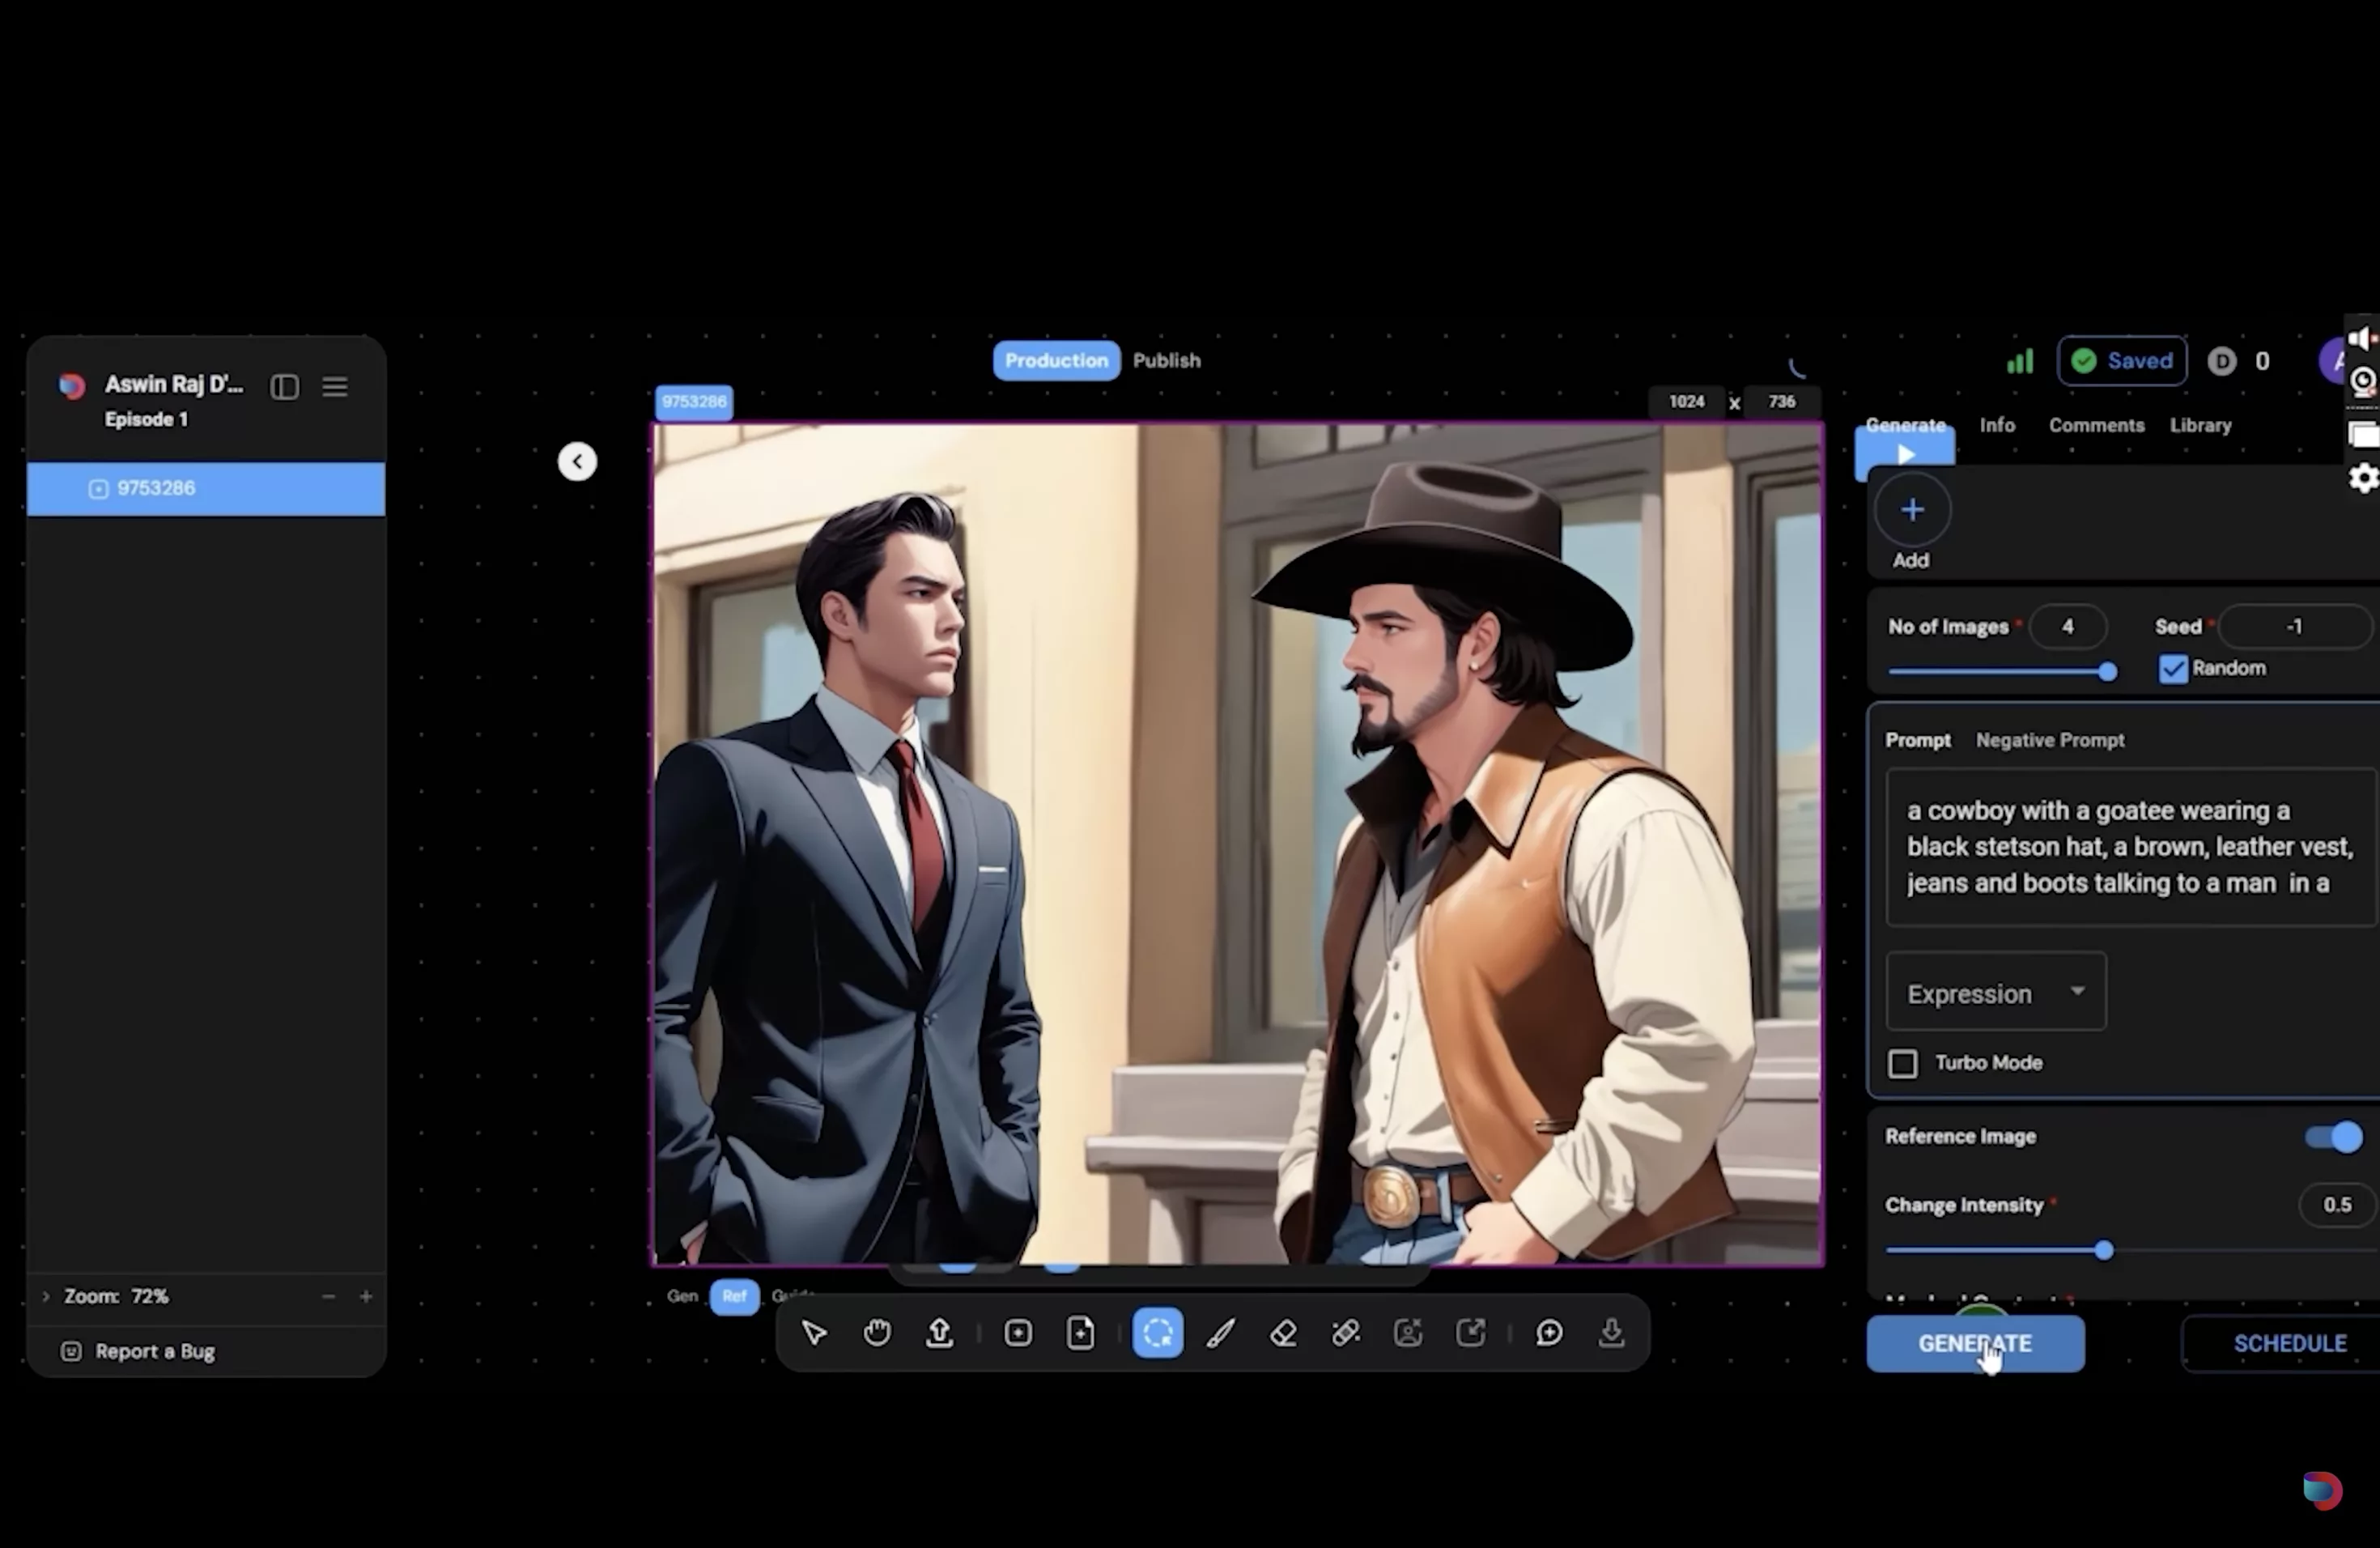Screen dimensions: 2380x1548
Task: Toggle the Random seed checkbox
Action: tap(2172, 669)
